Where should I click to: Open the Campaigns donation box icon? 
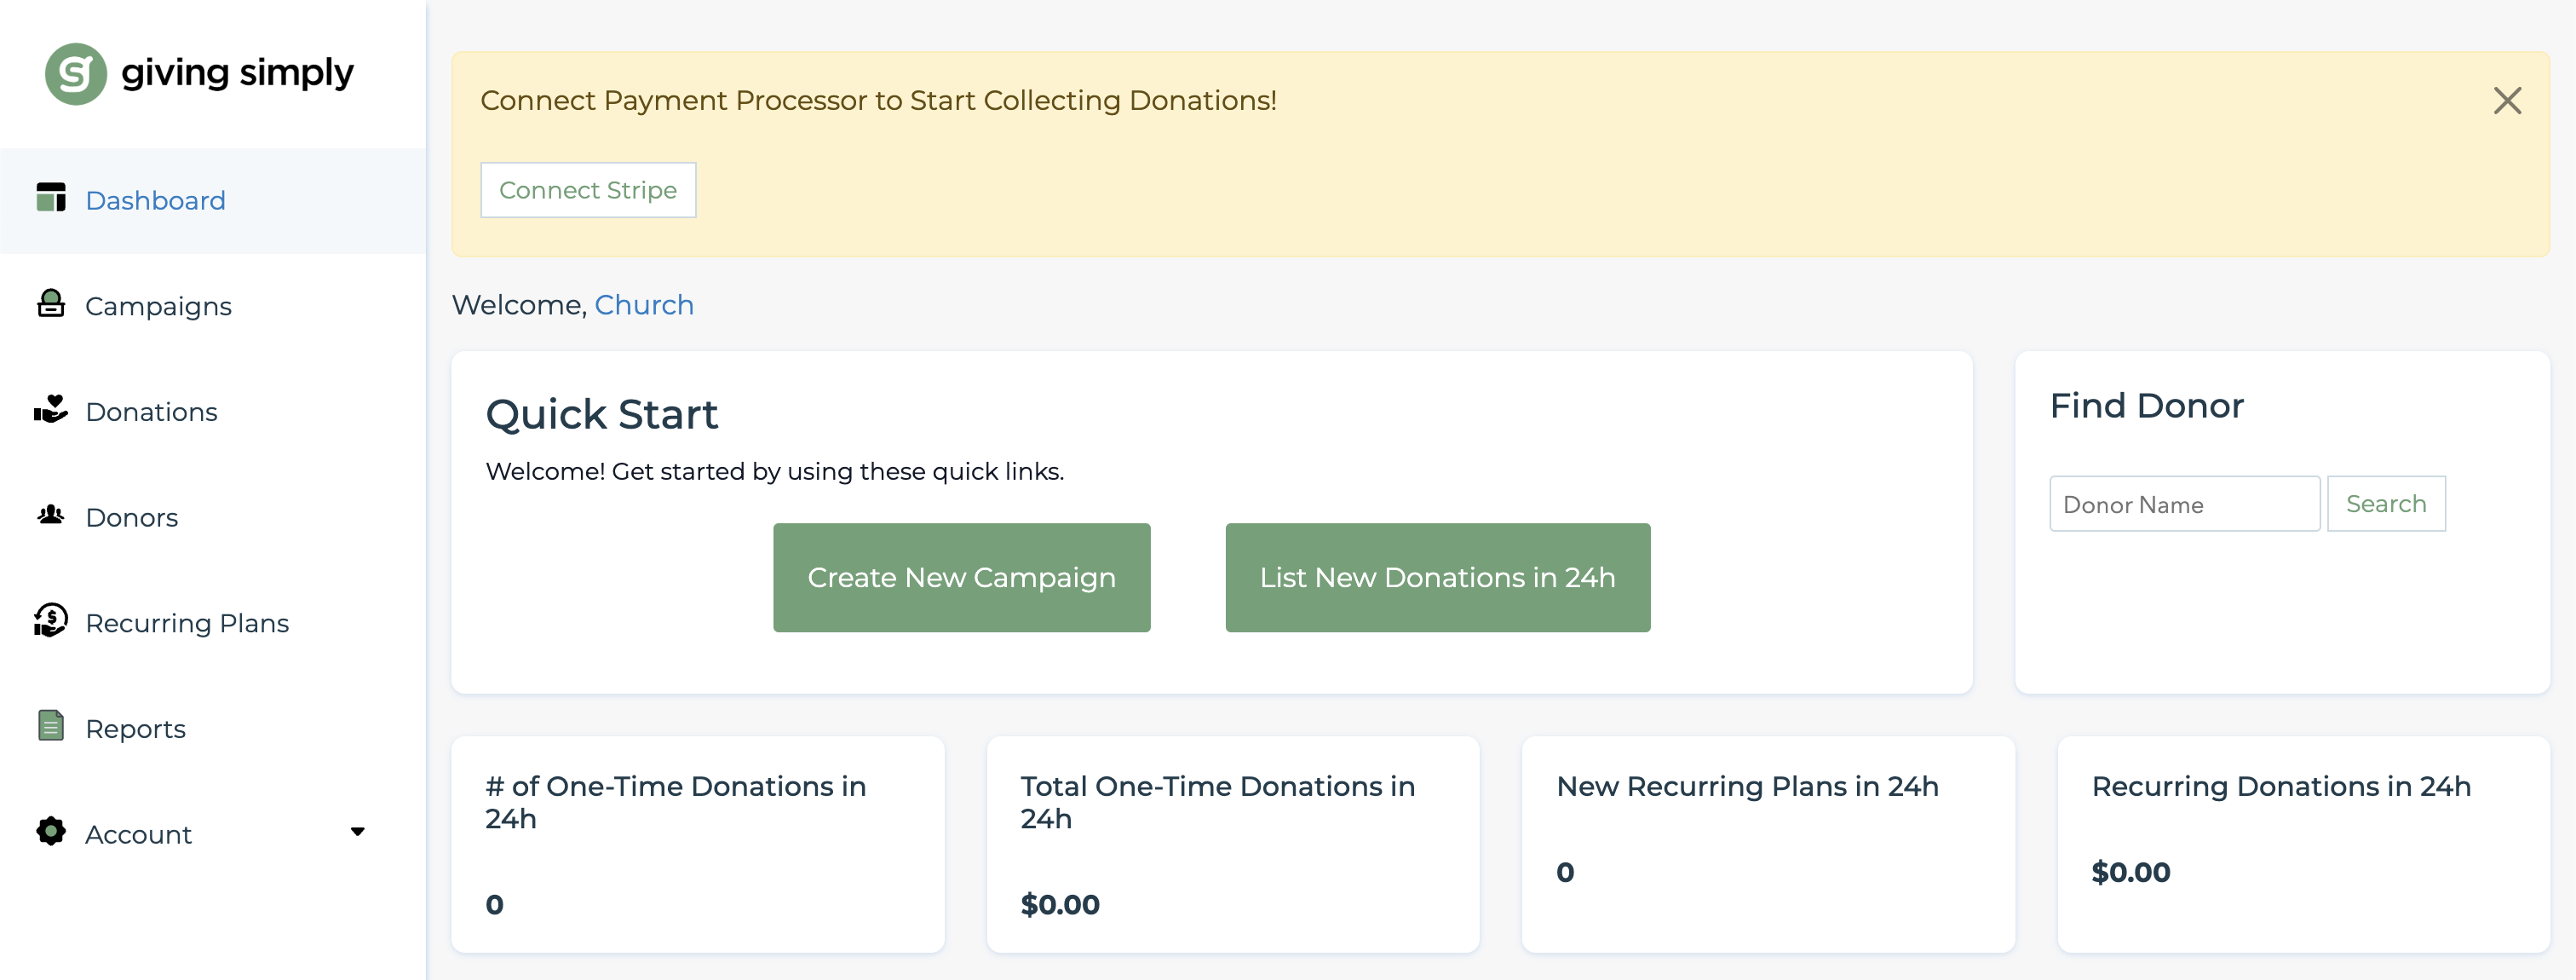point(51,303)
